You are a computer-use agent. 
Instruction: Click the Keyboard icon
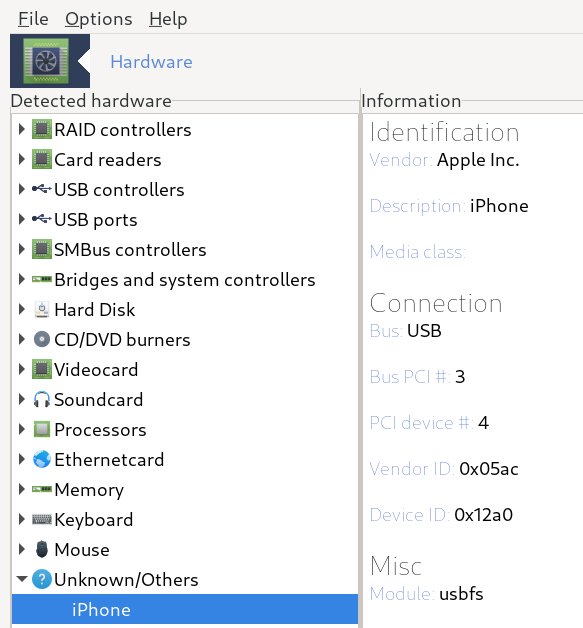click(x=42, y=519)
